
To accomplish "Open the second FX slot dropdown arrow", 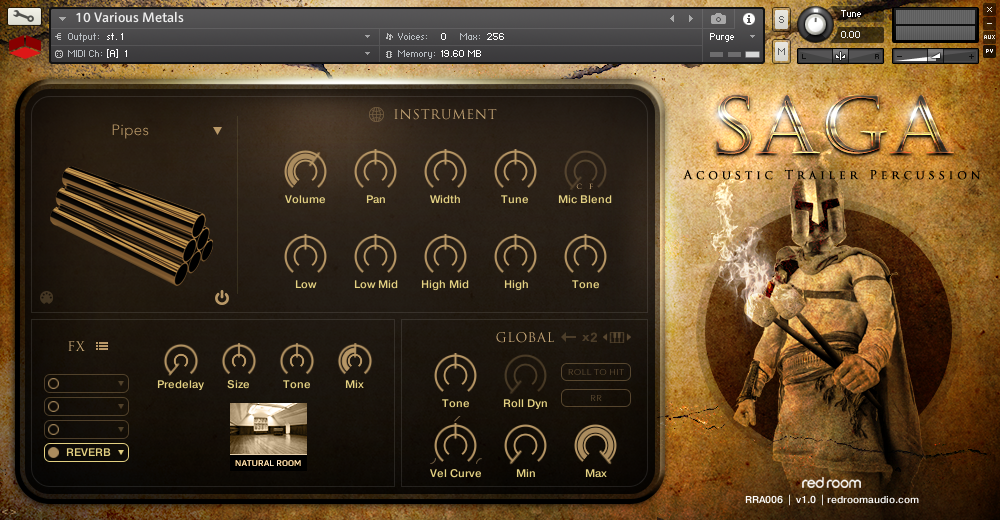I will coord(121,406).
